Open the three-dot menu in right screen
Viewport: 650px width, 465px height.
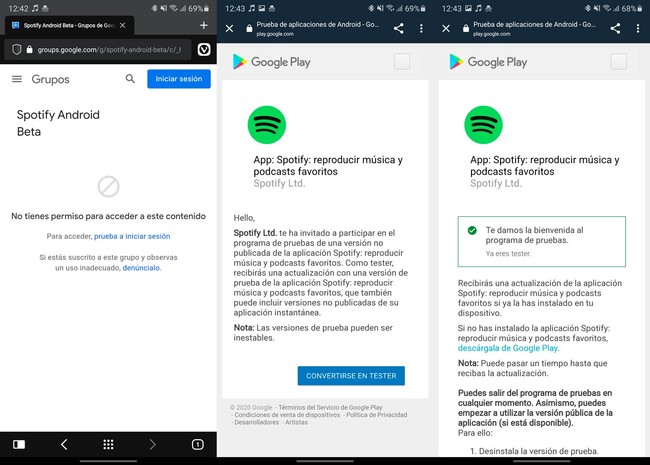638,28
